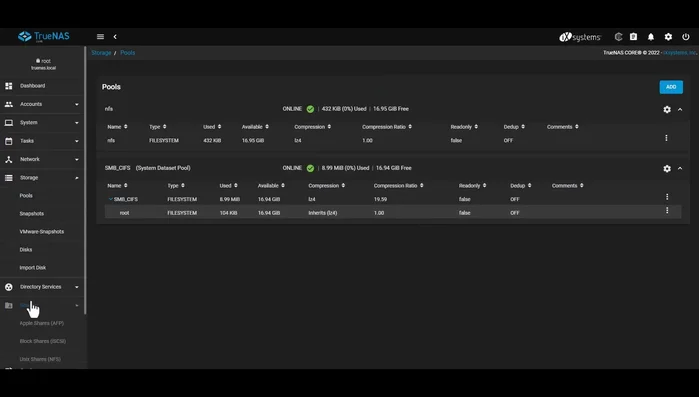
Task: Collapse Storage menu in sidebar
Action: click(42, 177)
